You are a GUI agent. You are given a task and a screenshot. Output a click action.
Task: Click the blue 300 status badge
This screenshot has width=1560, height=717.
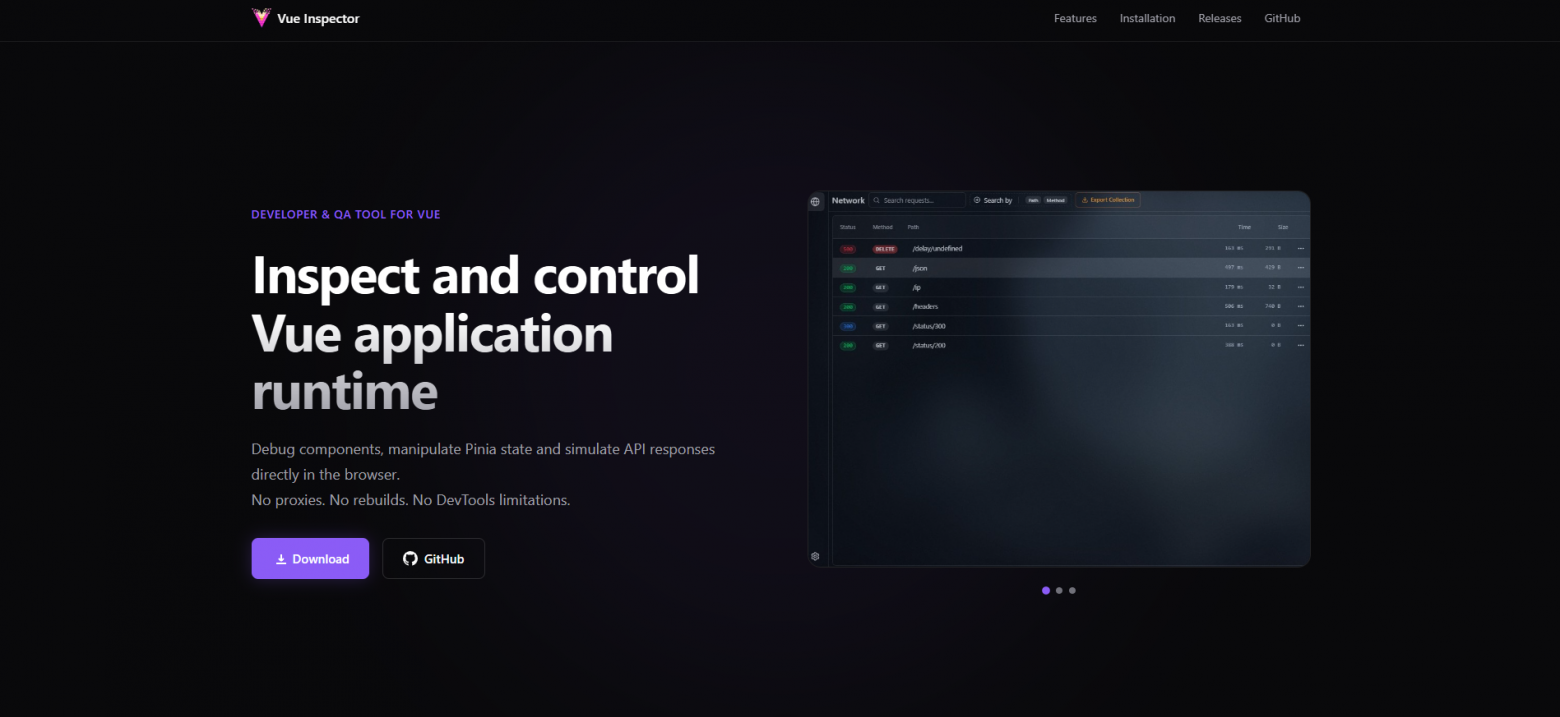click(x=848, y=326)
